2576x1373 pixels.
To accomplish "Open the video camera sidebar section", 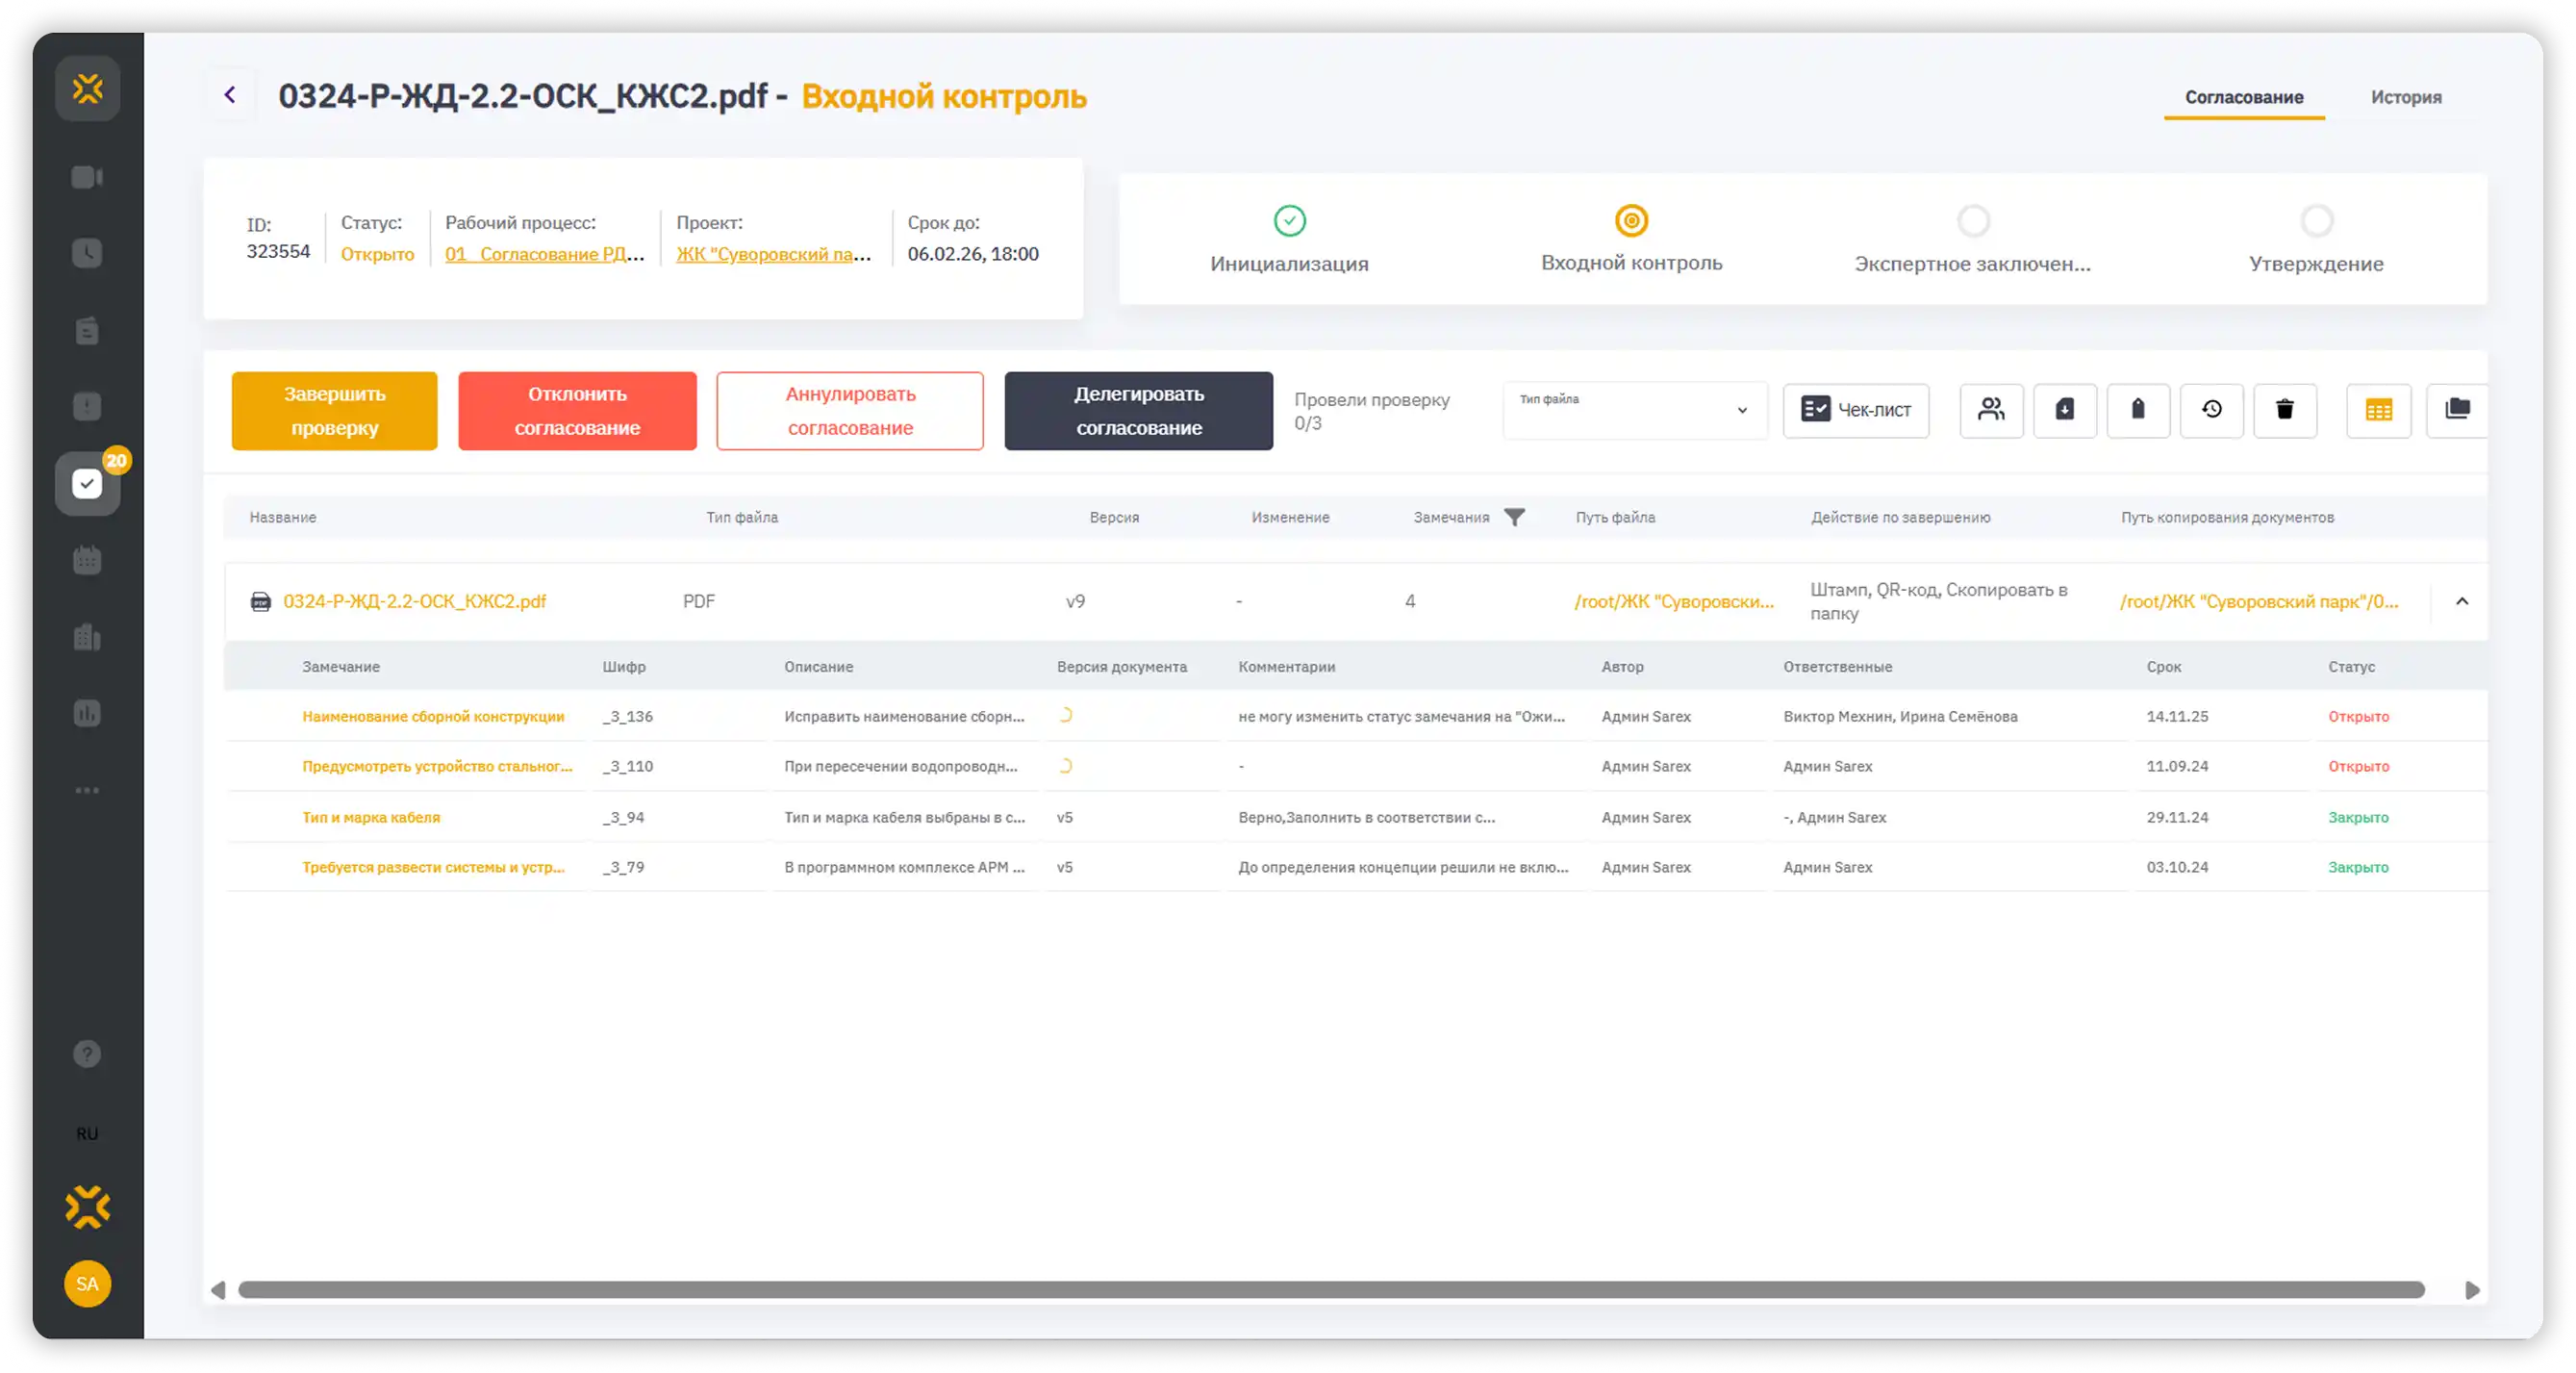I will [87, 177].
